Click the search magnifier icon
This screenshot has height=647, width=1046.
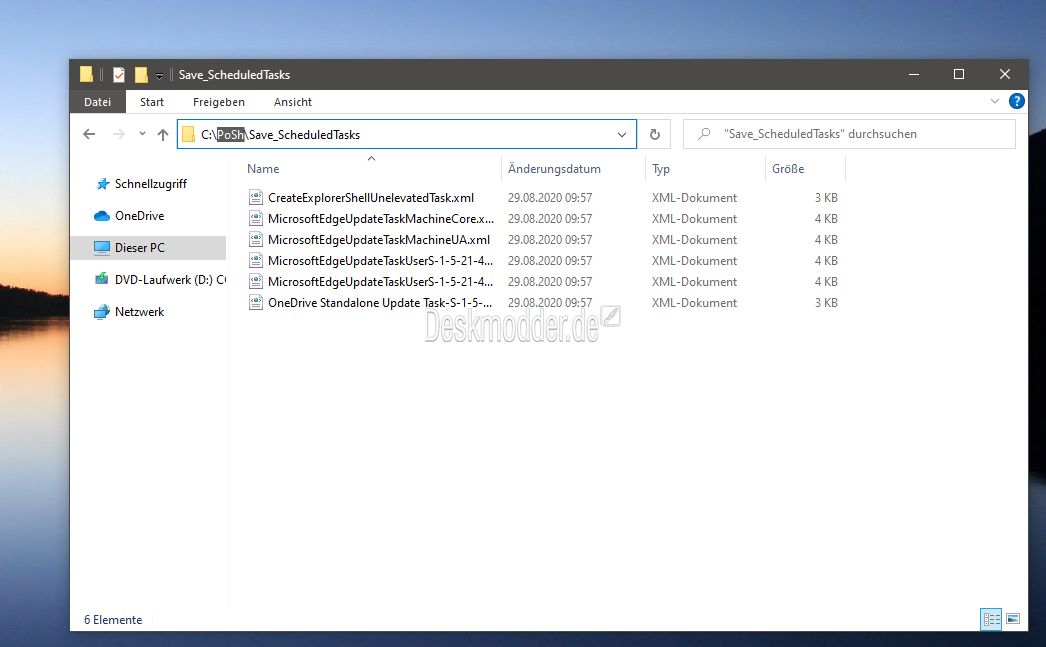(x=704, y=134)
